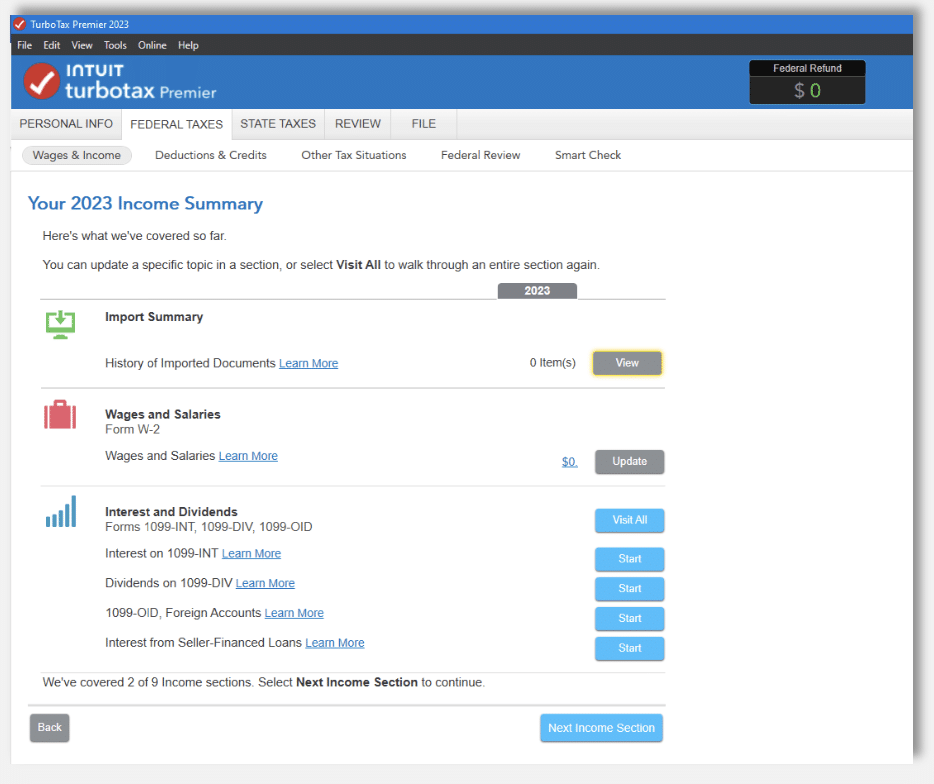
Task: Switch to the STATE TAXES tab
Action: click(x=277, y=123)
